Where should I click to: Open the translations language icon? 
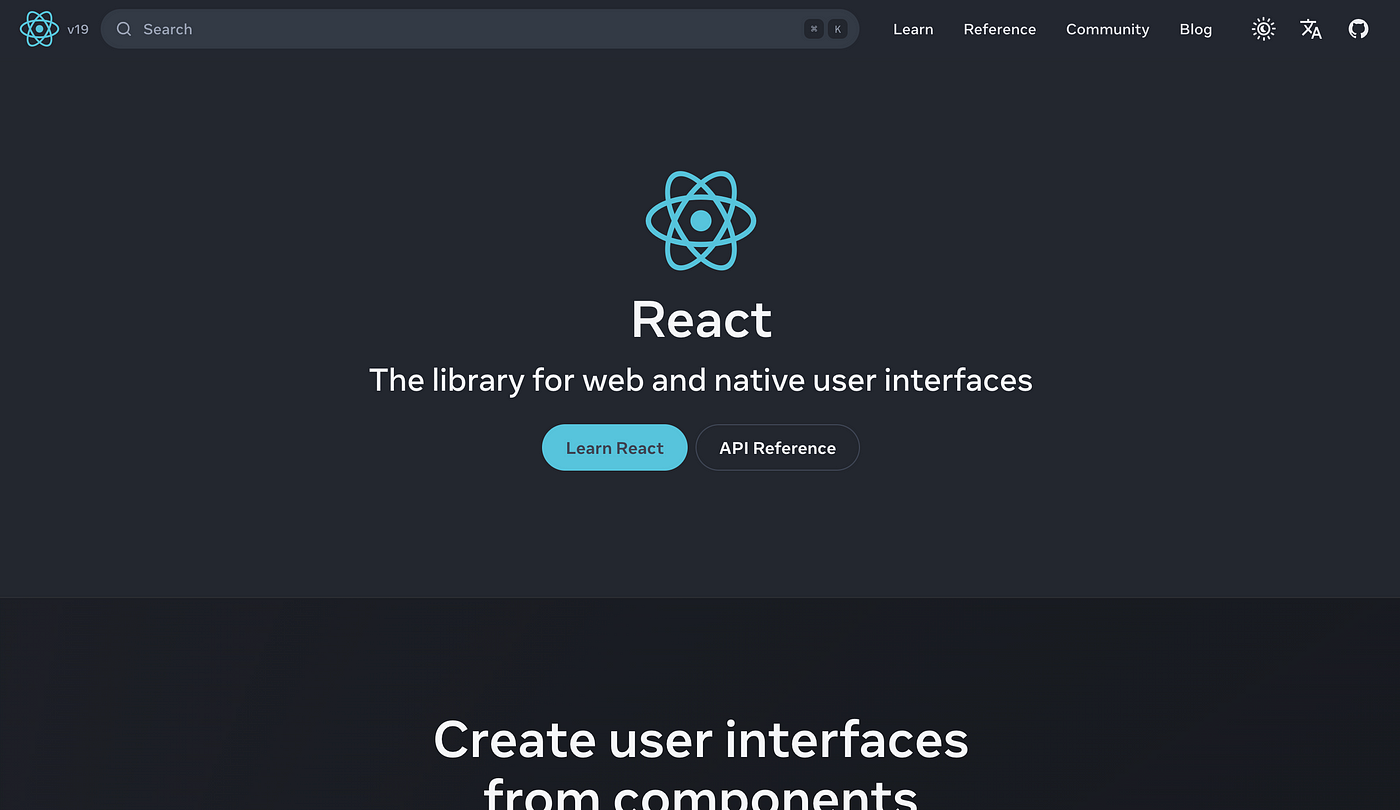click(1311, 29)
